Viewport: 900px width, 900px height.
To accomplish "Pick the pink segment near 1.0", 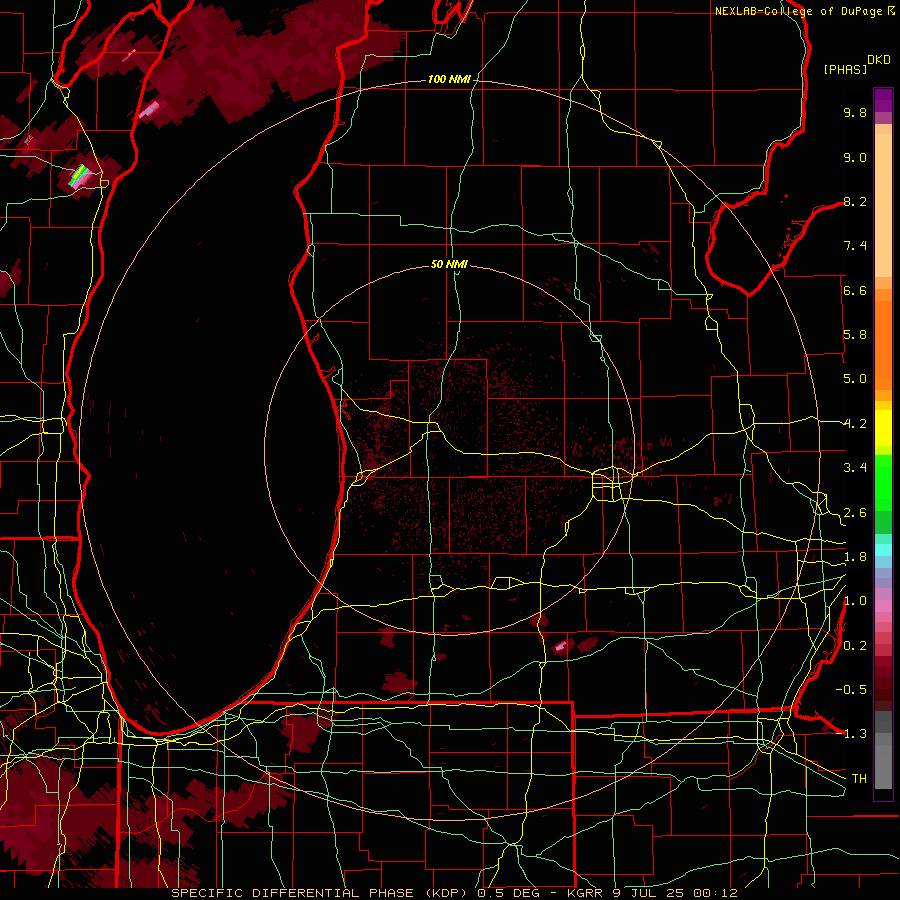I will pyautogui.click(x=883, y=605).
